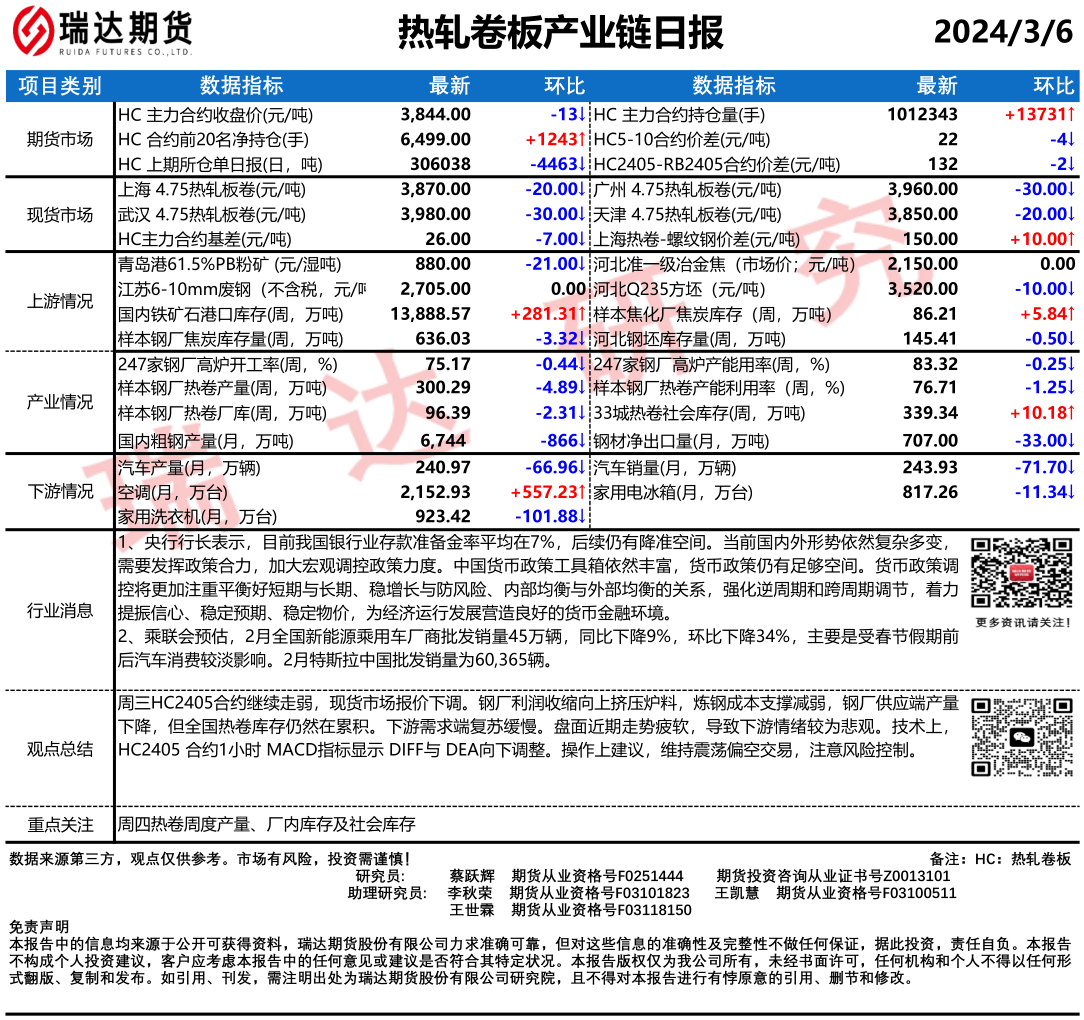Select the 项目类别 column header
The width and height of the screenshot is (1084, 1020).
[60, 86]
